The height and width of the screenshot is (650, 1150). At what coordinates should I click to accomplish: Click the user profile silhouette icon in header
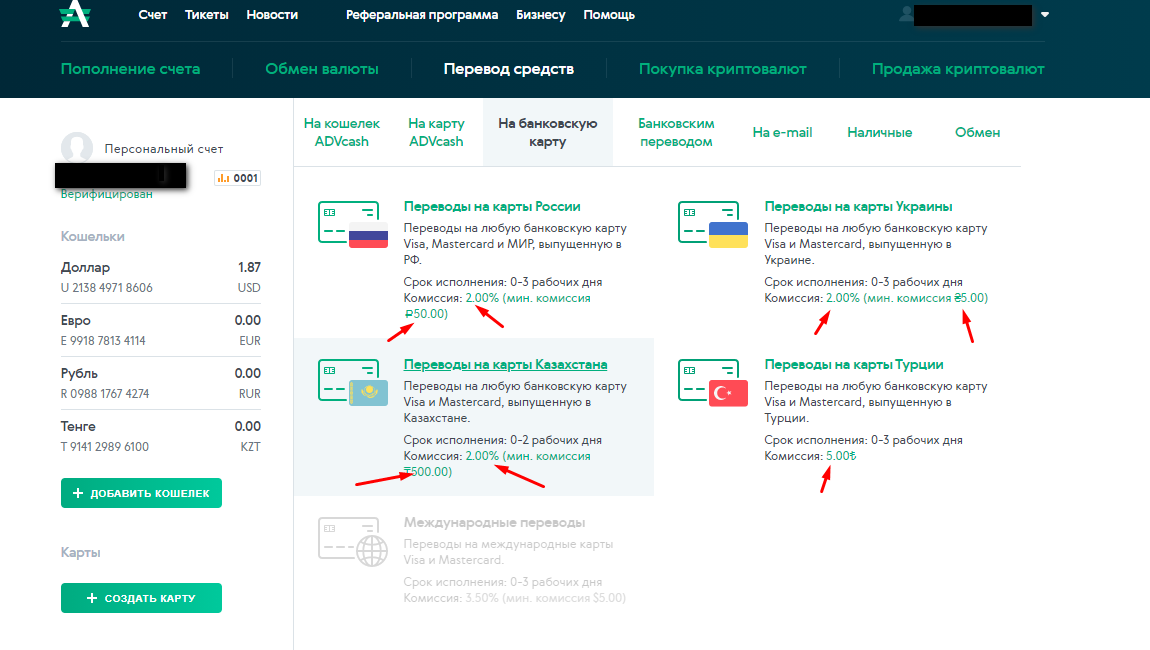pos(907,14)
